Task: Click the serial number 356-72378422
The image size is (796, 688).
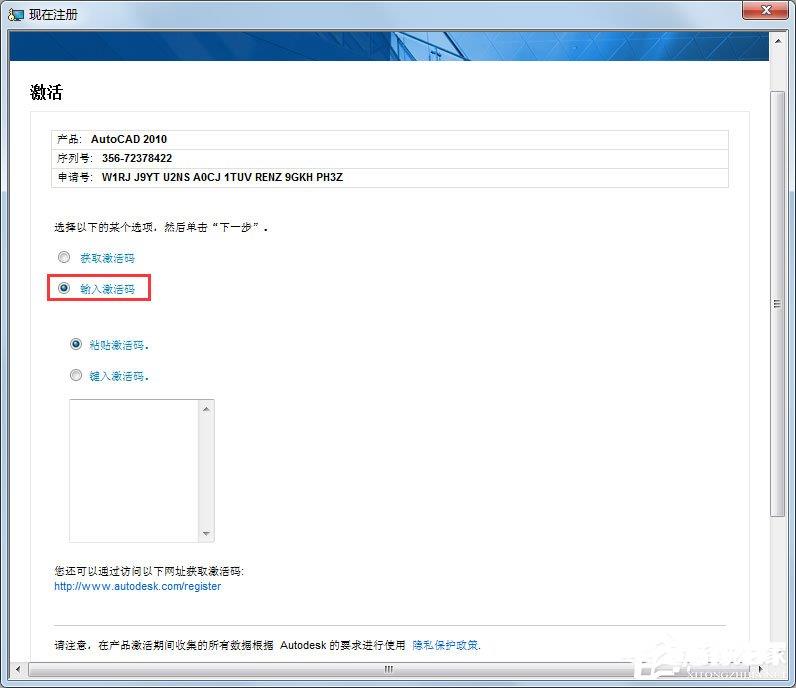Action: coord(137,158)
